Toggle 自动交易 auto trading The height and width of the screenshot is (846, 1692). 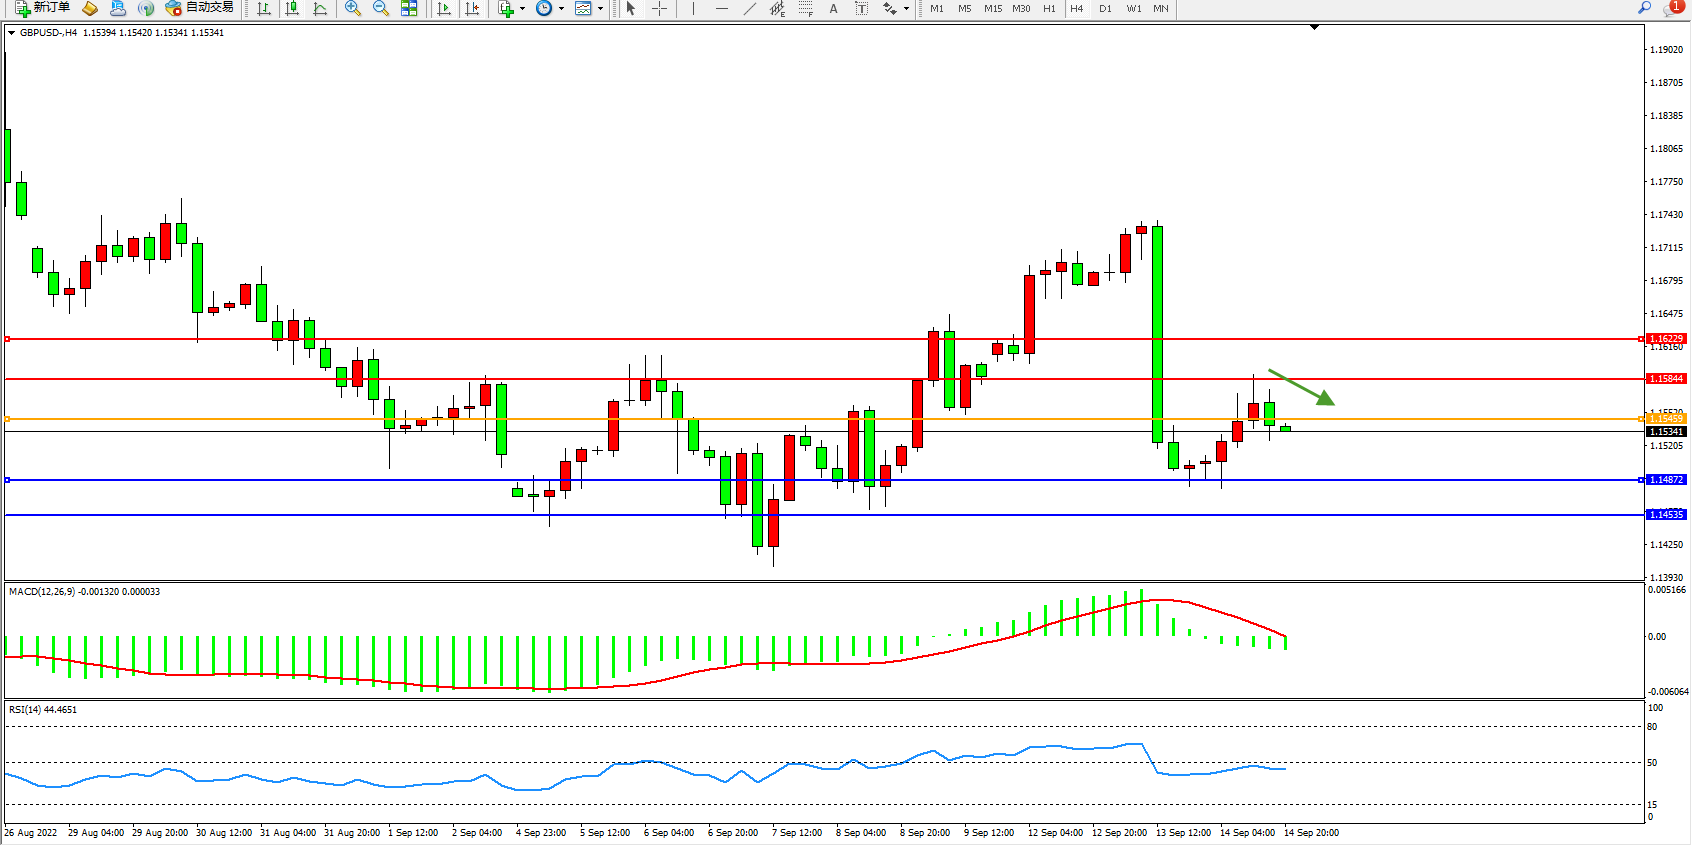200,8
